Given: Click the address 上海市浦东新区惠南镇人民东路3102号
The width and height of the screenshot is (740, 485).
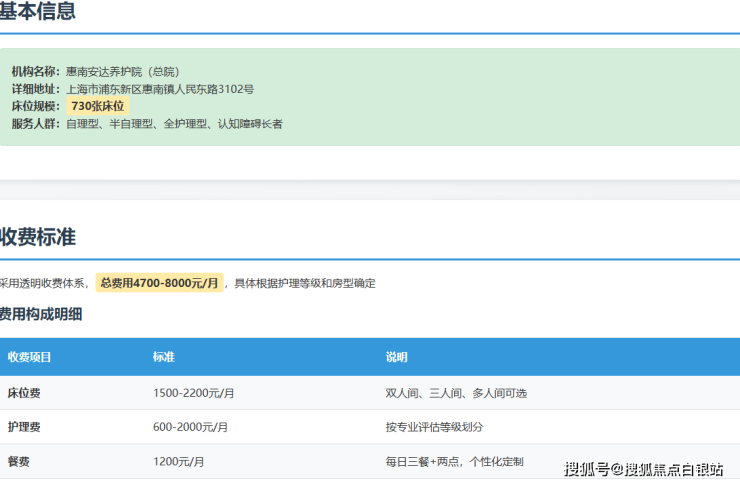Looking at the screenshot, I should pos(160,89).
